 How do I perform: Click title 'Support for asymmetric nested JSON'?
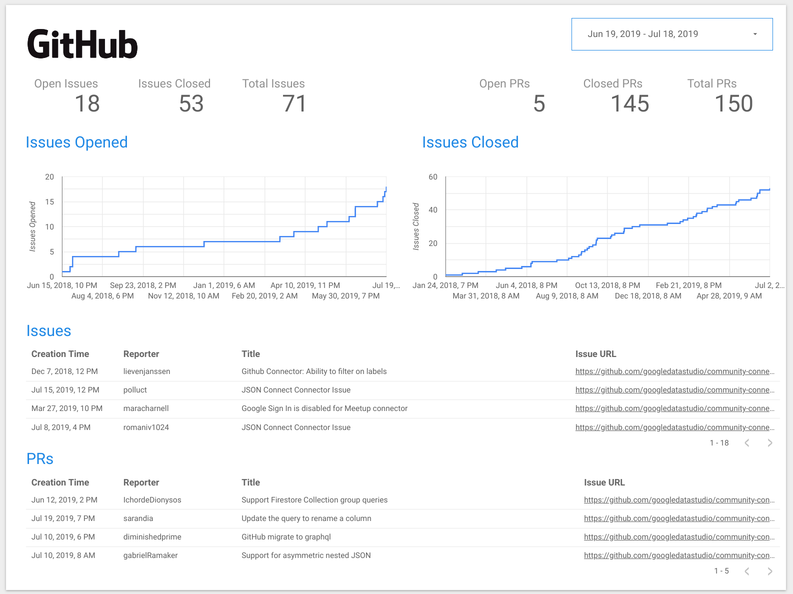pyautogui.click(x=306, y=556)
